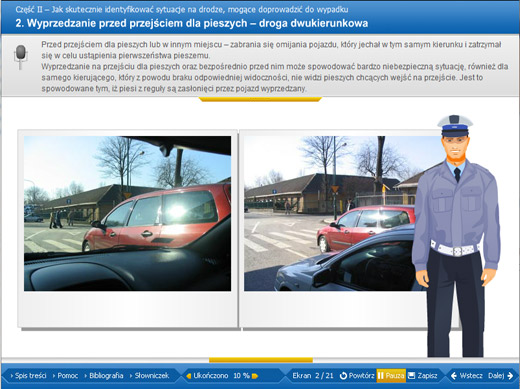520x389 pixels.
Task: Click the yellow left arrow beside Ukończono
Action: point(189,376)
